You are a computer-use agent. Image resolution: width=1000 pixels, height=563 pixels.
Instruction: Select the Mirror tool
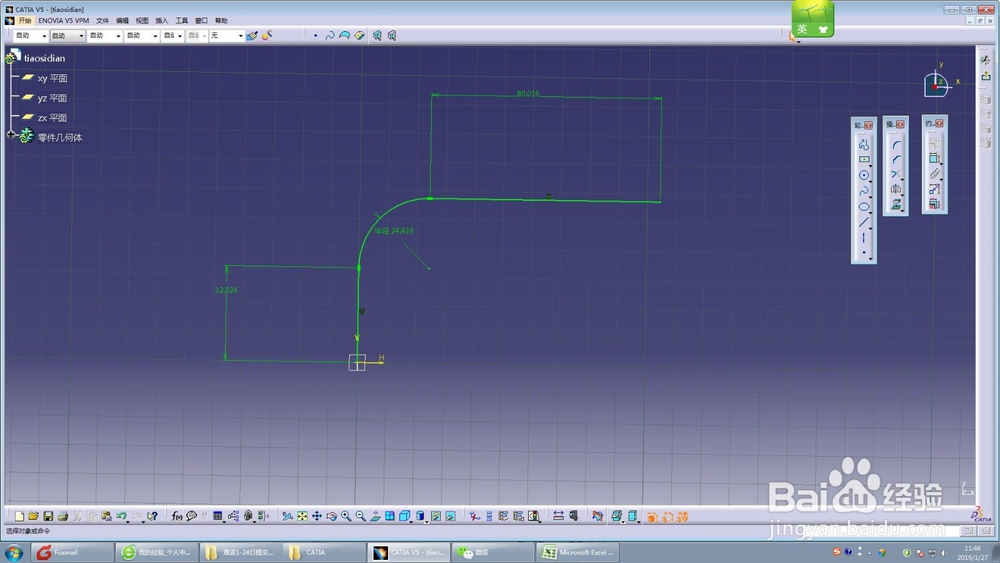895,189
